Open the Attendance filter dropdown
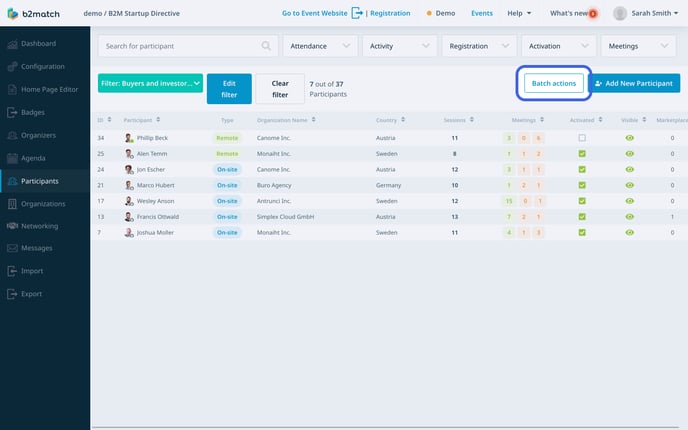The image size is (688, 430). (x=320, y=46)
